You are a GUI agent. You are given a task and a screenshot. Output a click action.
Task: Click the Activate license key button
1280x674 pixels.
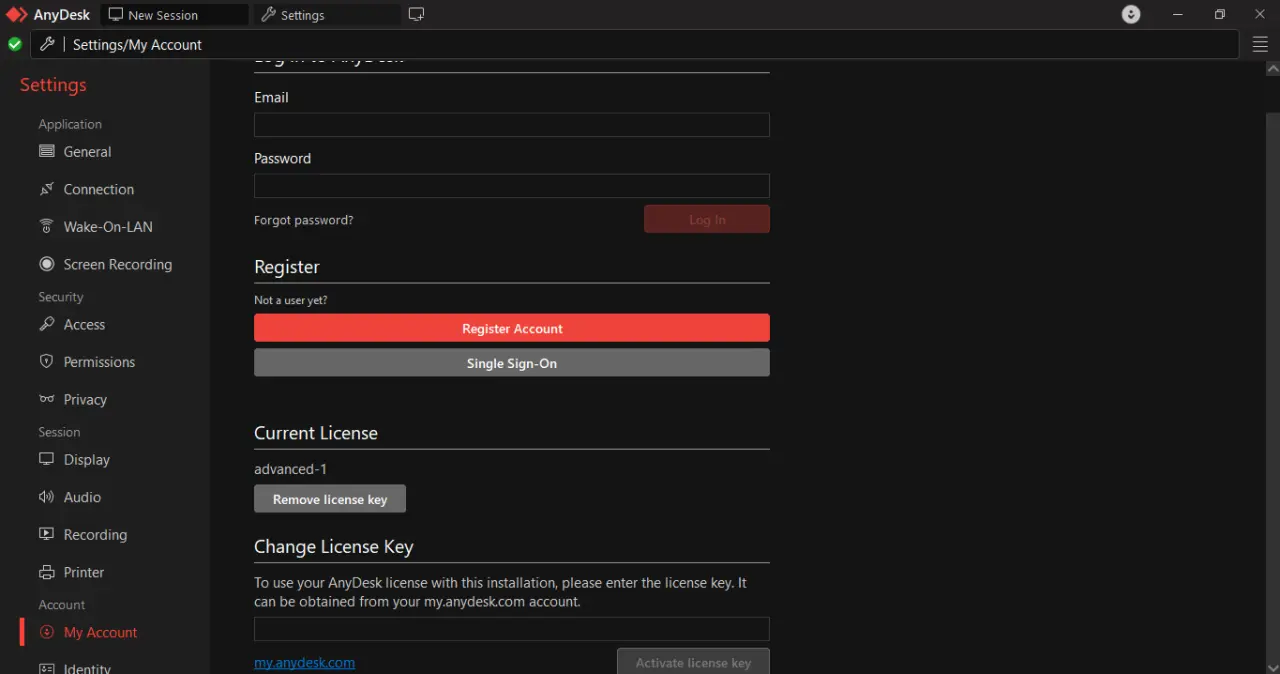click(693, 662)
